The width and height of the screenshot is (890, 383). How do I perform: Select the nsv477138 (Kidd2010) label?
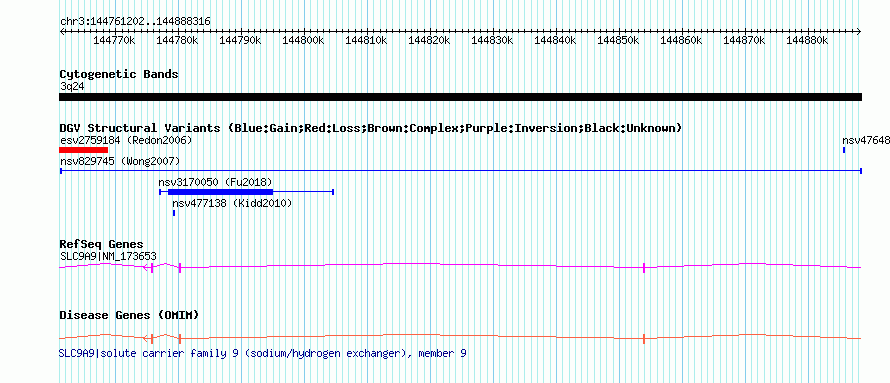tap(232, 203)
